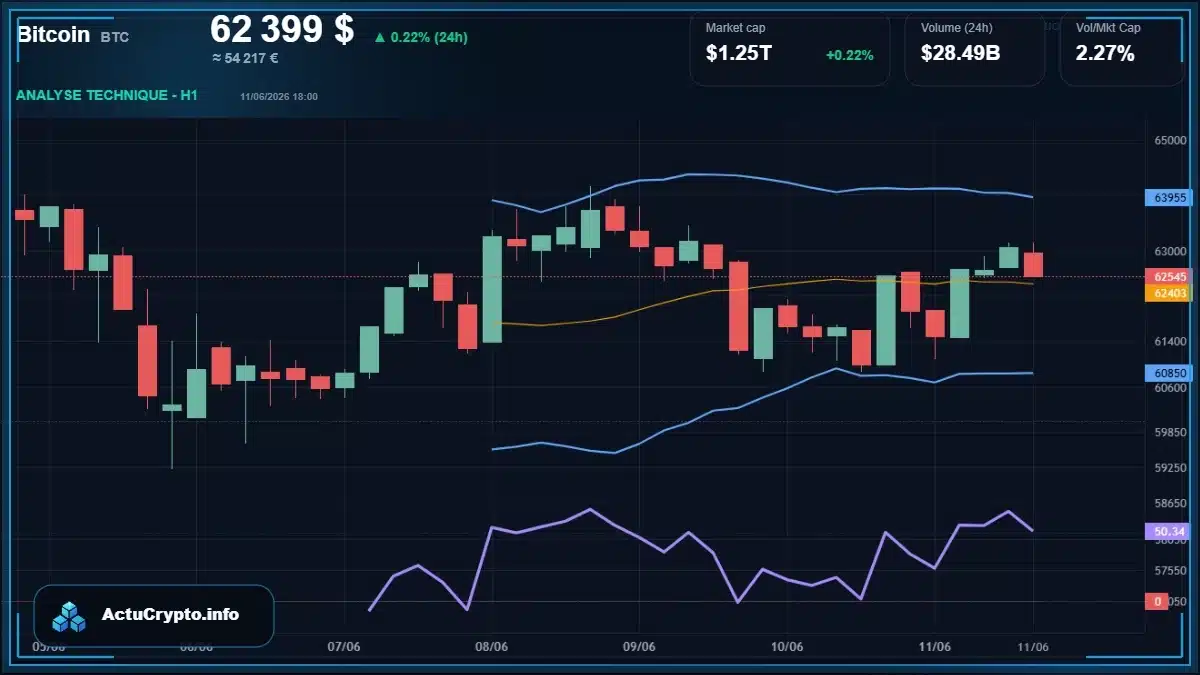Click the ≈ 54 217 € euro value
The image size is (1200, 675).
[x=245, y=58]
